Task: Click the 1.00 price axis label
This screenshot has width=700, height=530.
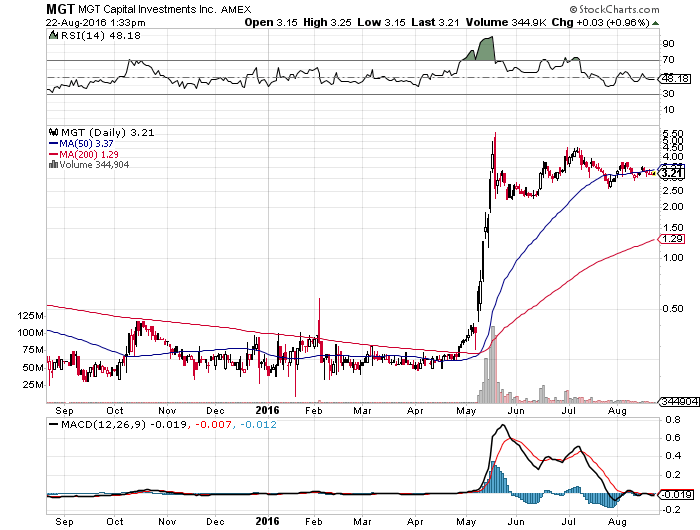Action: 673,258
